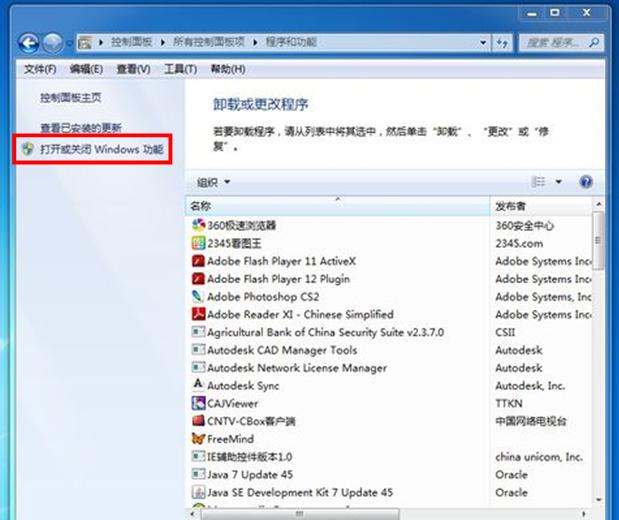The width and height of the screenshot is (619, 520).
Task: Select the Adobe Photoshop CS2 icon
Action: (x=198, y=297)
